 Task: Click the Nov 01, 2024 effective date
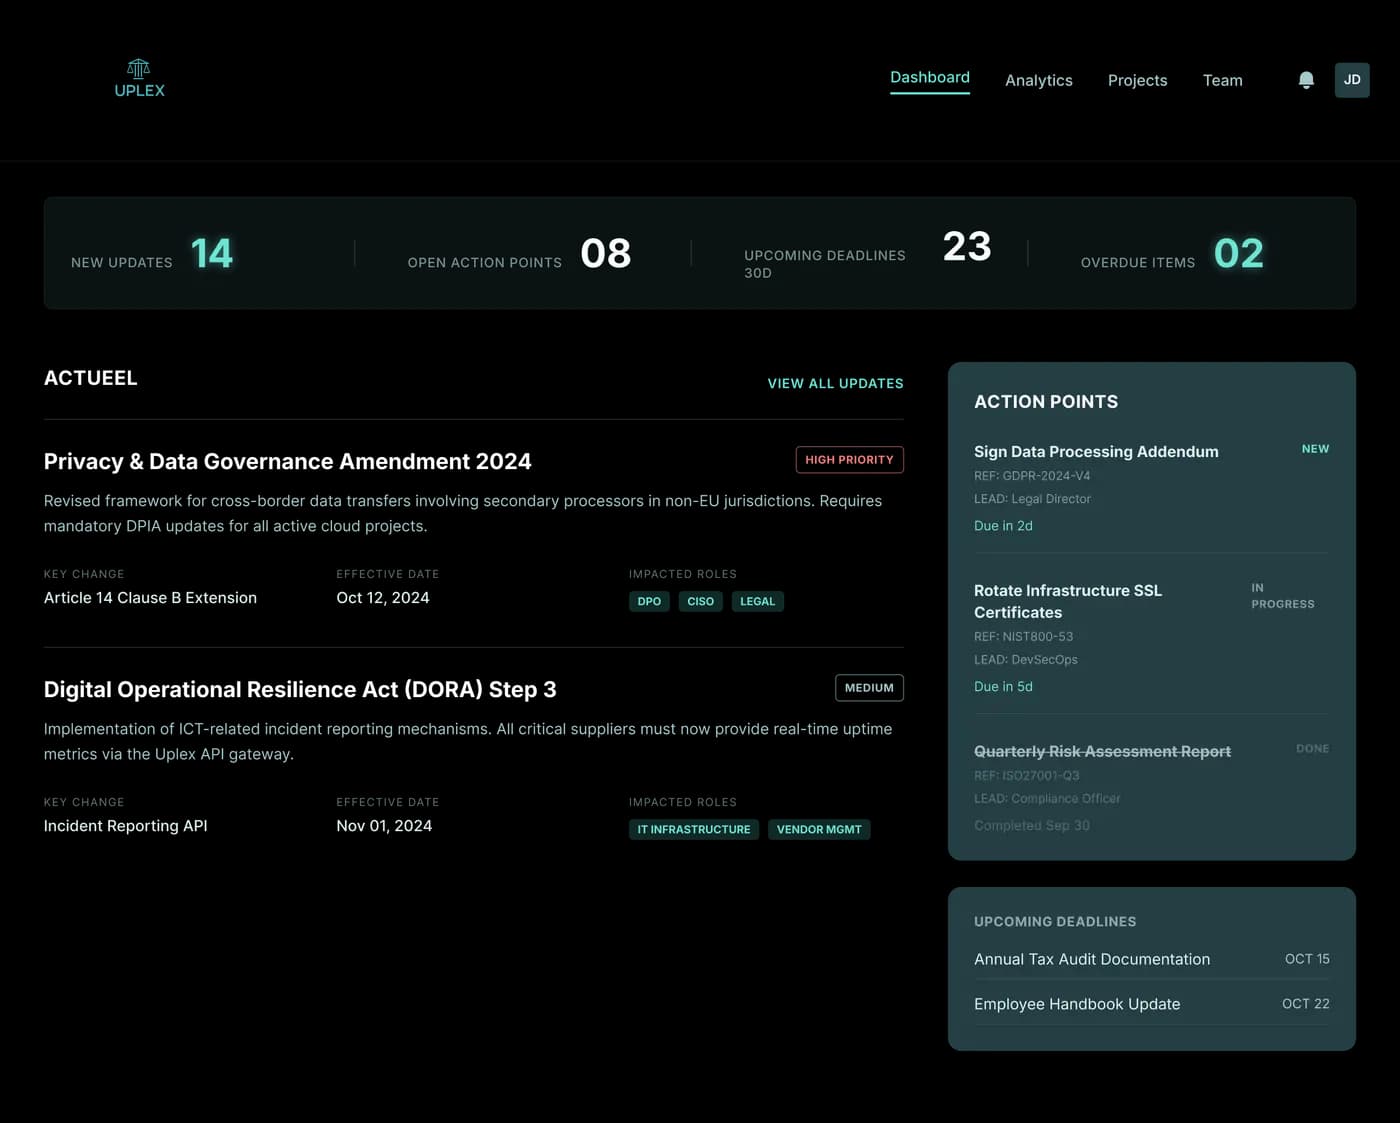[x=384, y=826]
